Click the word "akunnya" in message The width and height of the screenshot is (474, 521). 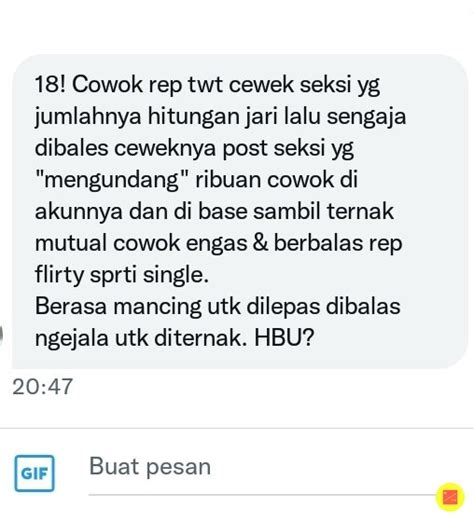pos(79,212)
